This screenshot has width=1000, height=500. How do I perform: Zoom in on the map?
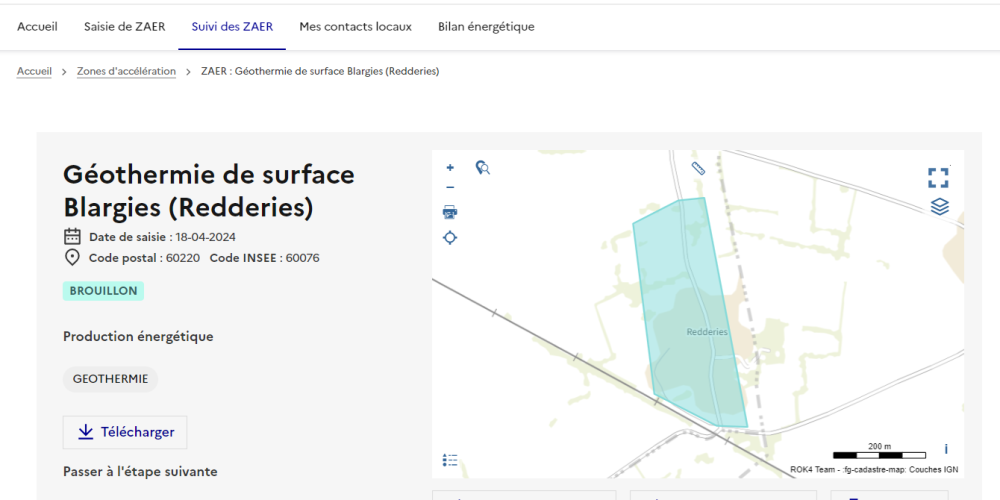click(x=450, y=168)
